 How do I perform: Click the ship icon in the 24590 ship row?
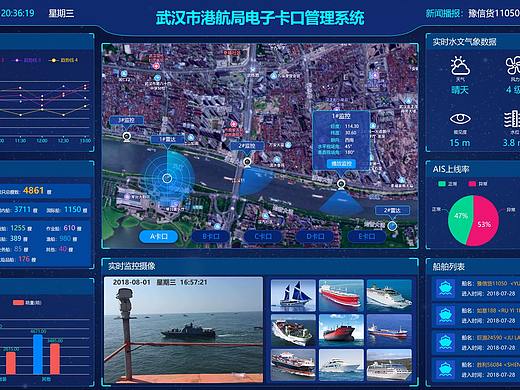point(445,342)
